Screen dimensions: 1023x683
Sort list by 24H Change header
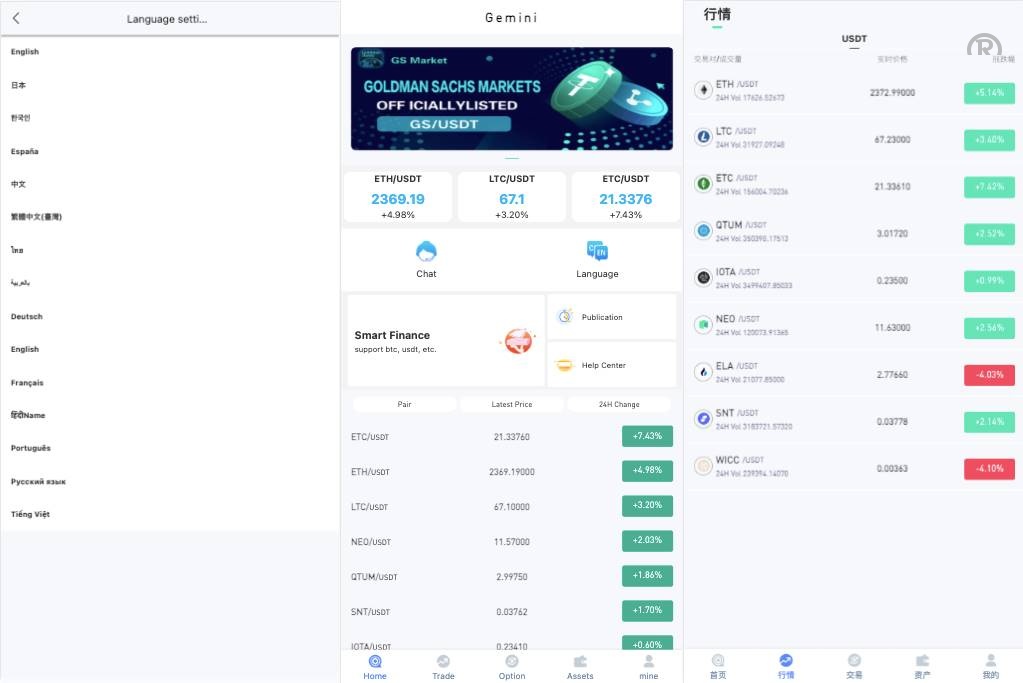pos(619,404)
